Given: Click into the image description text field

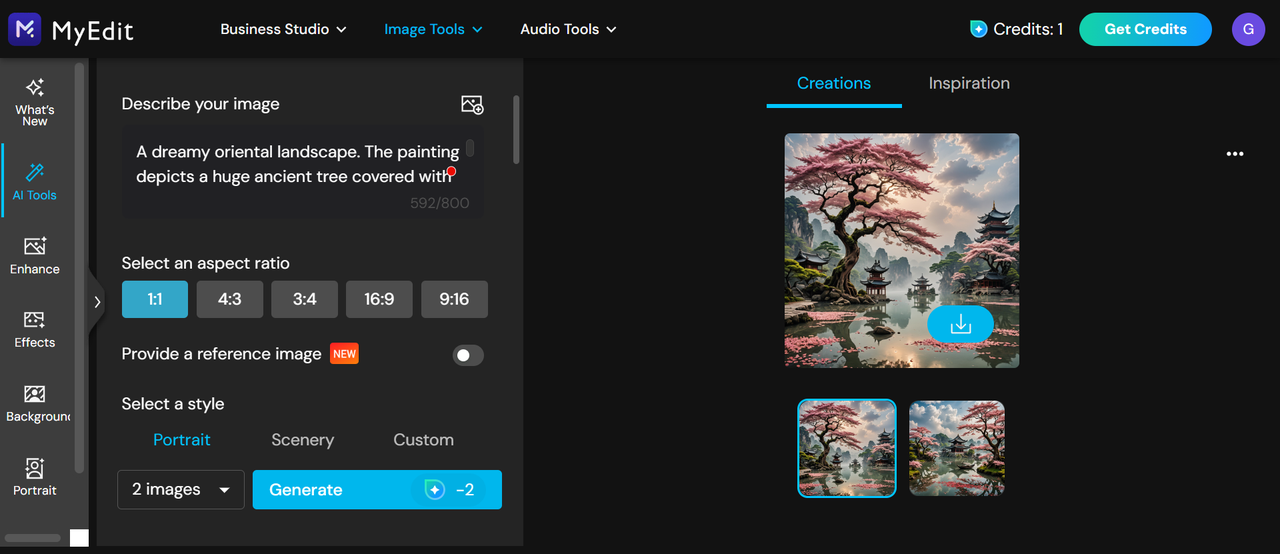Looking at the screenshot, I should [303, 170].
